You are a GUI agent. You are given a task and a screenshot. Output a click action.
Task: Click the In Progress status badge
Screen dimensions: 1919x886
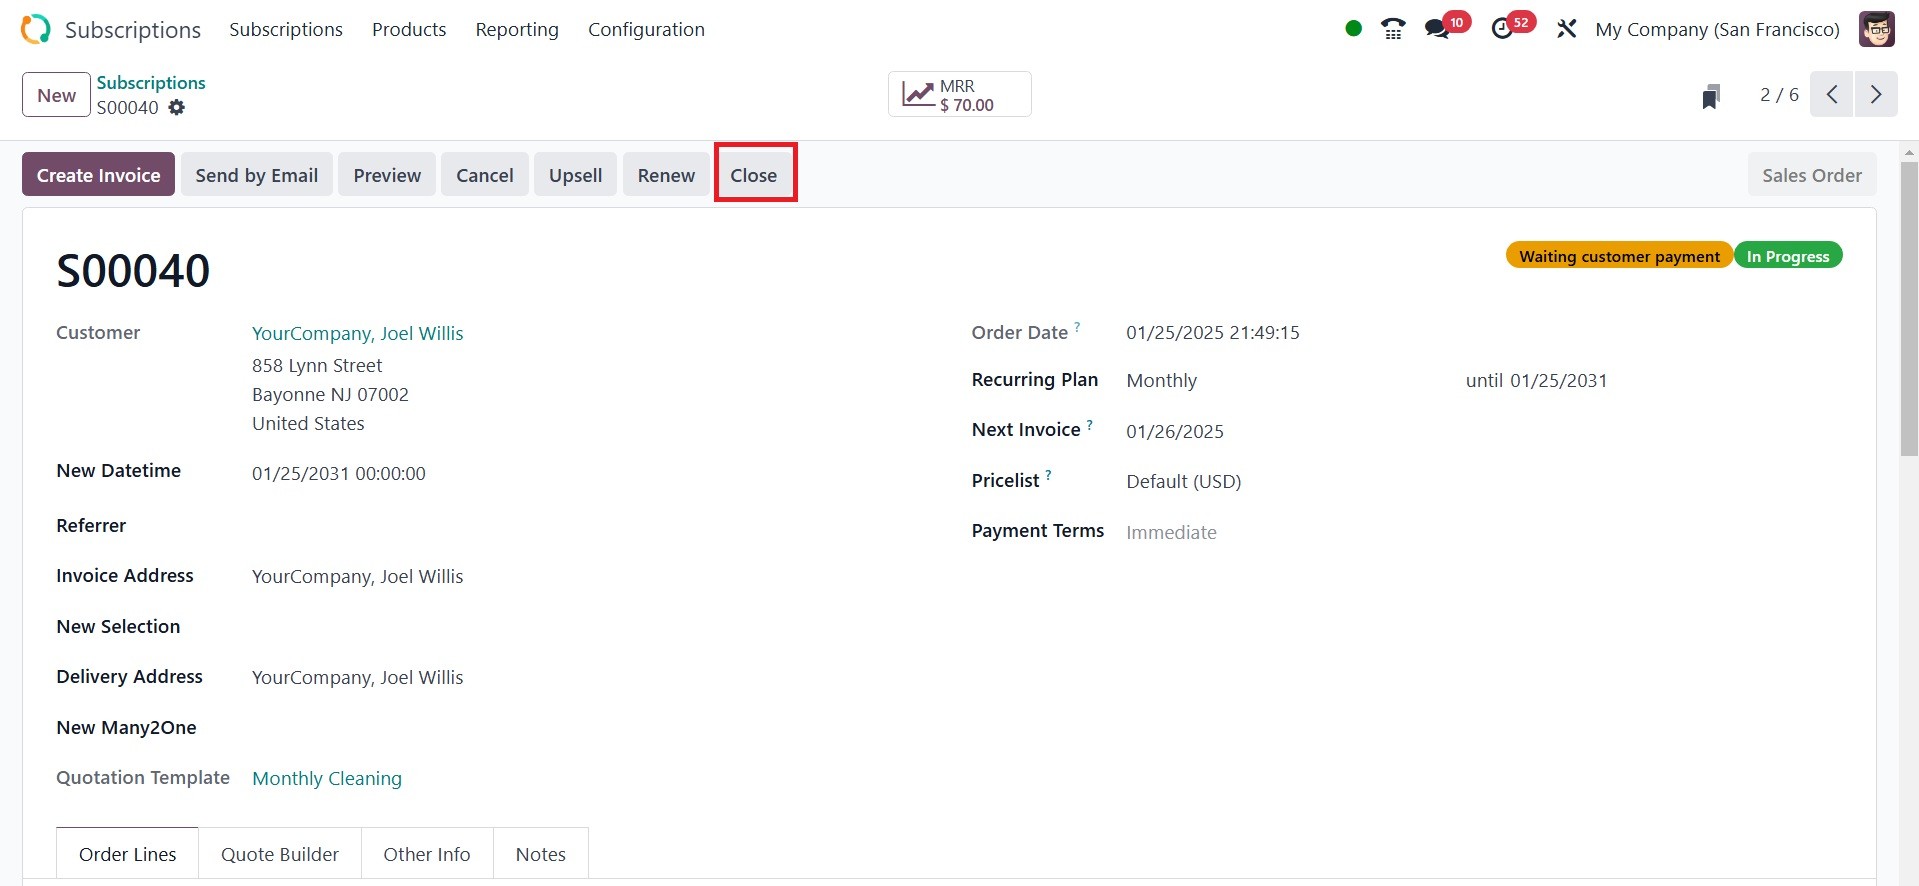tap(1788, 256)
